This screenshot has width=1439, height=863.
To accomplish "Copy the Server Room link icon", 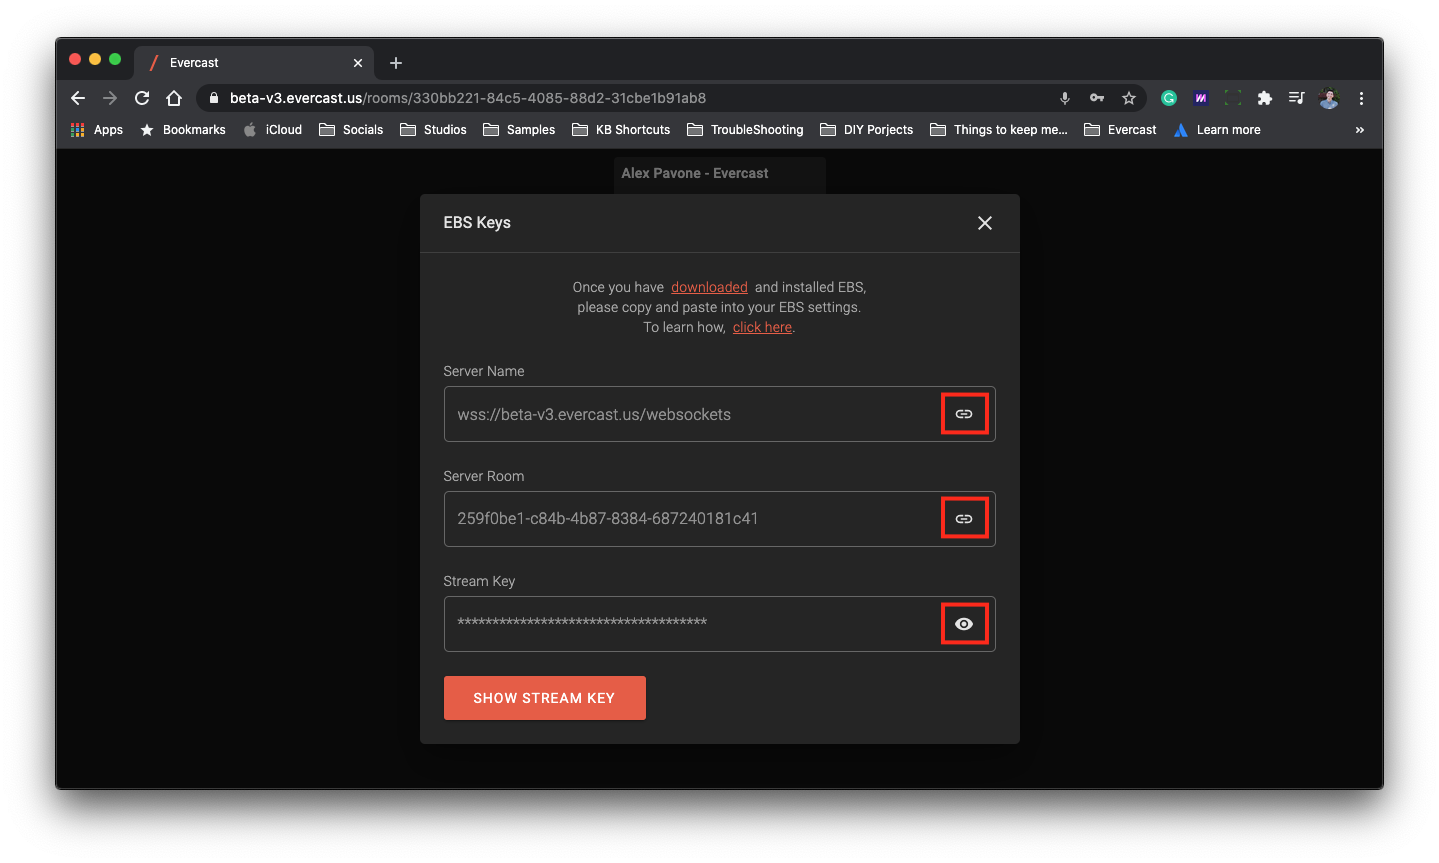I will tap(964, 519).
